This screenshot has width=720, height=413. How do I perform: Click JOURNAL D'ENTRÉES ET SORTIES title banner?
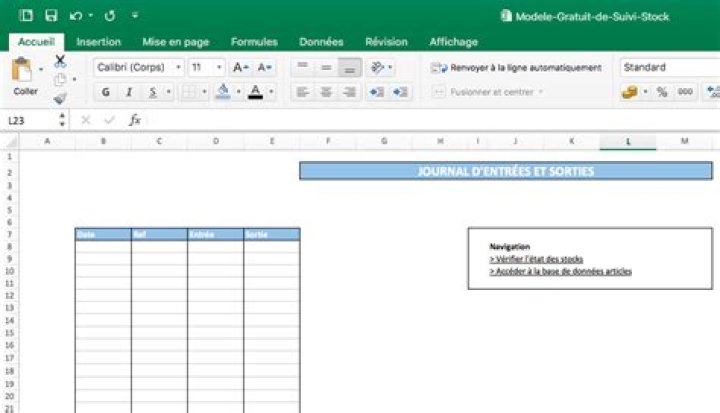point(506,171)
